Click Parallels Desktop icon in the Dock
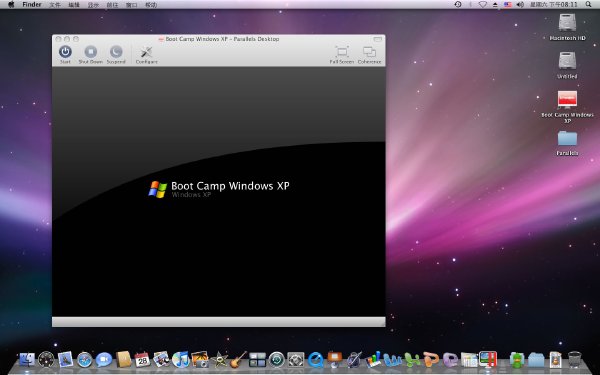The height and width of the screenshot is (375, 600). [x=488, y=359]
